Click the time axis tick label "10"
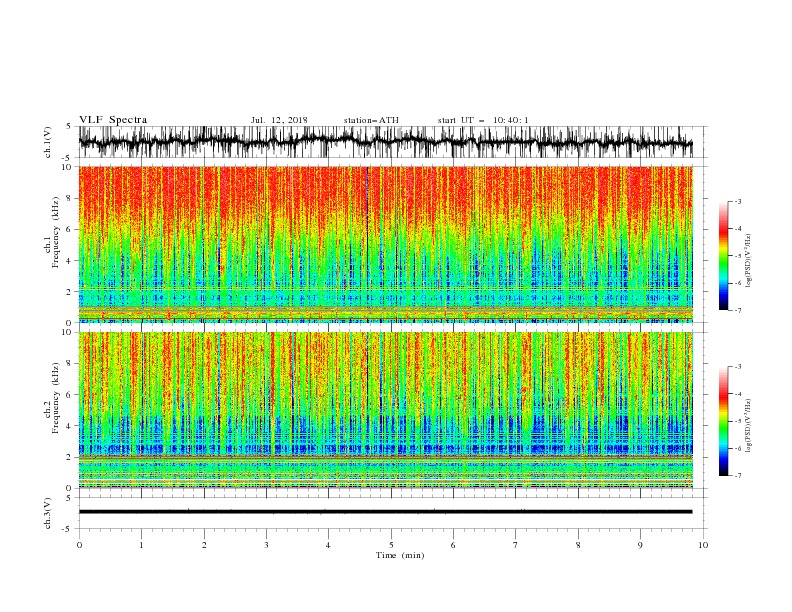 (703, 545)
